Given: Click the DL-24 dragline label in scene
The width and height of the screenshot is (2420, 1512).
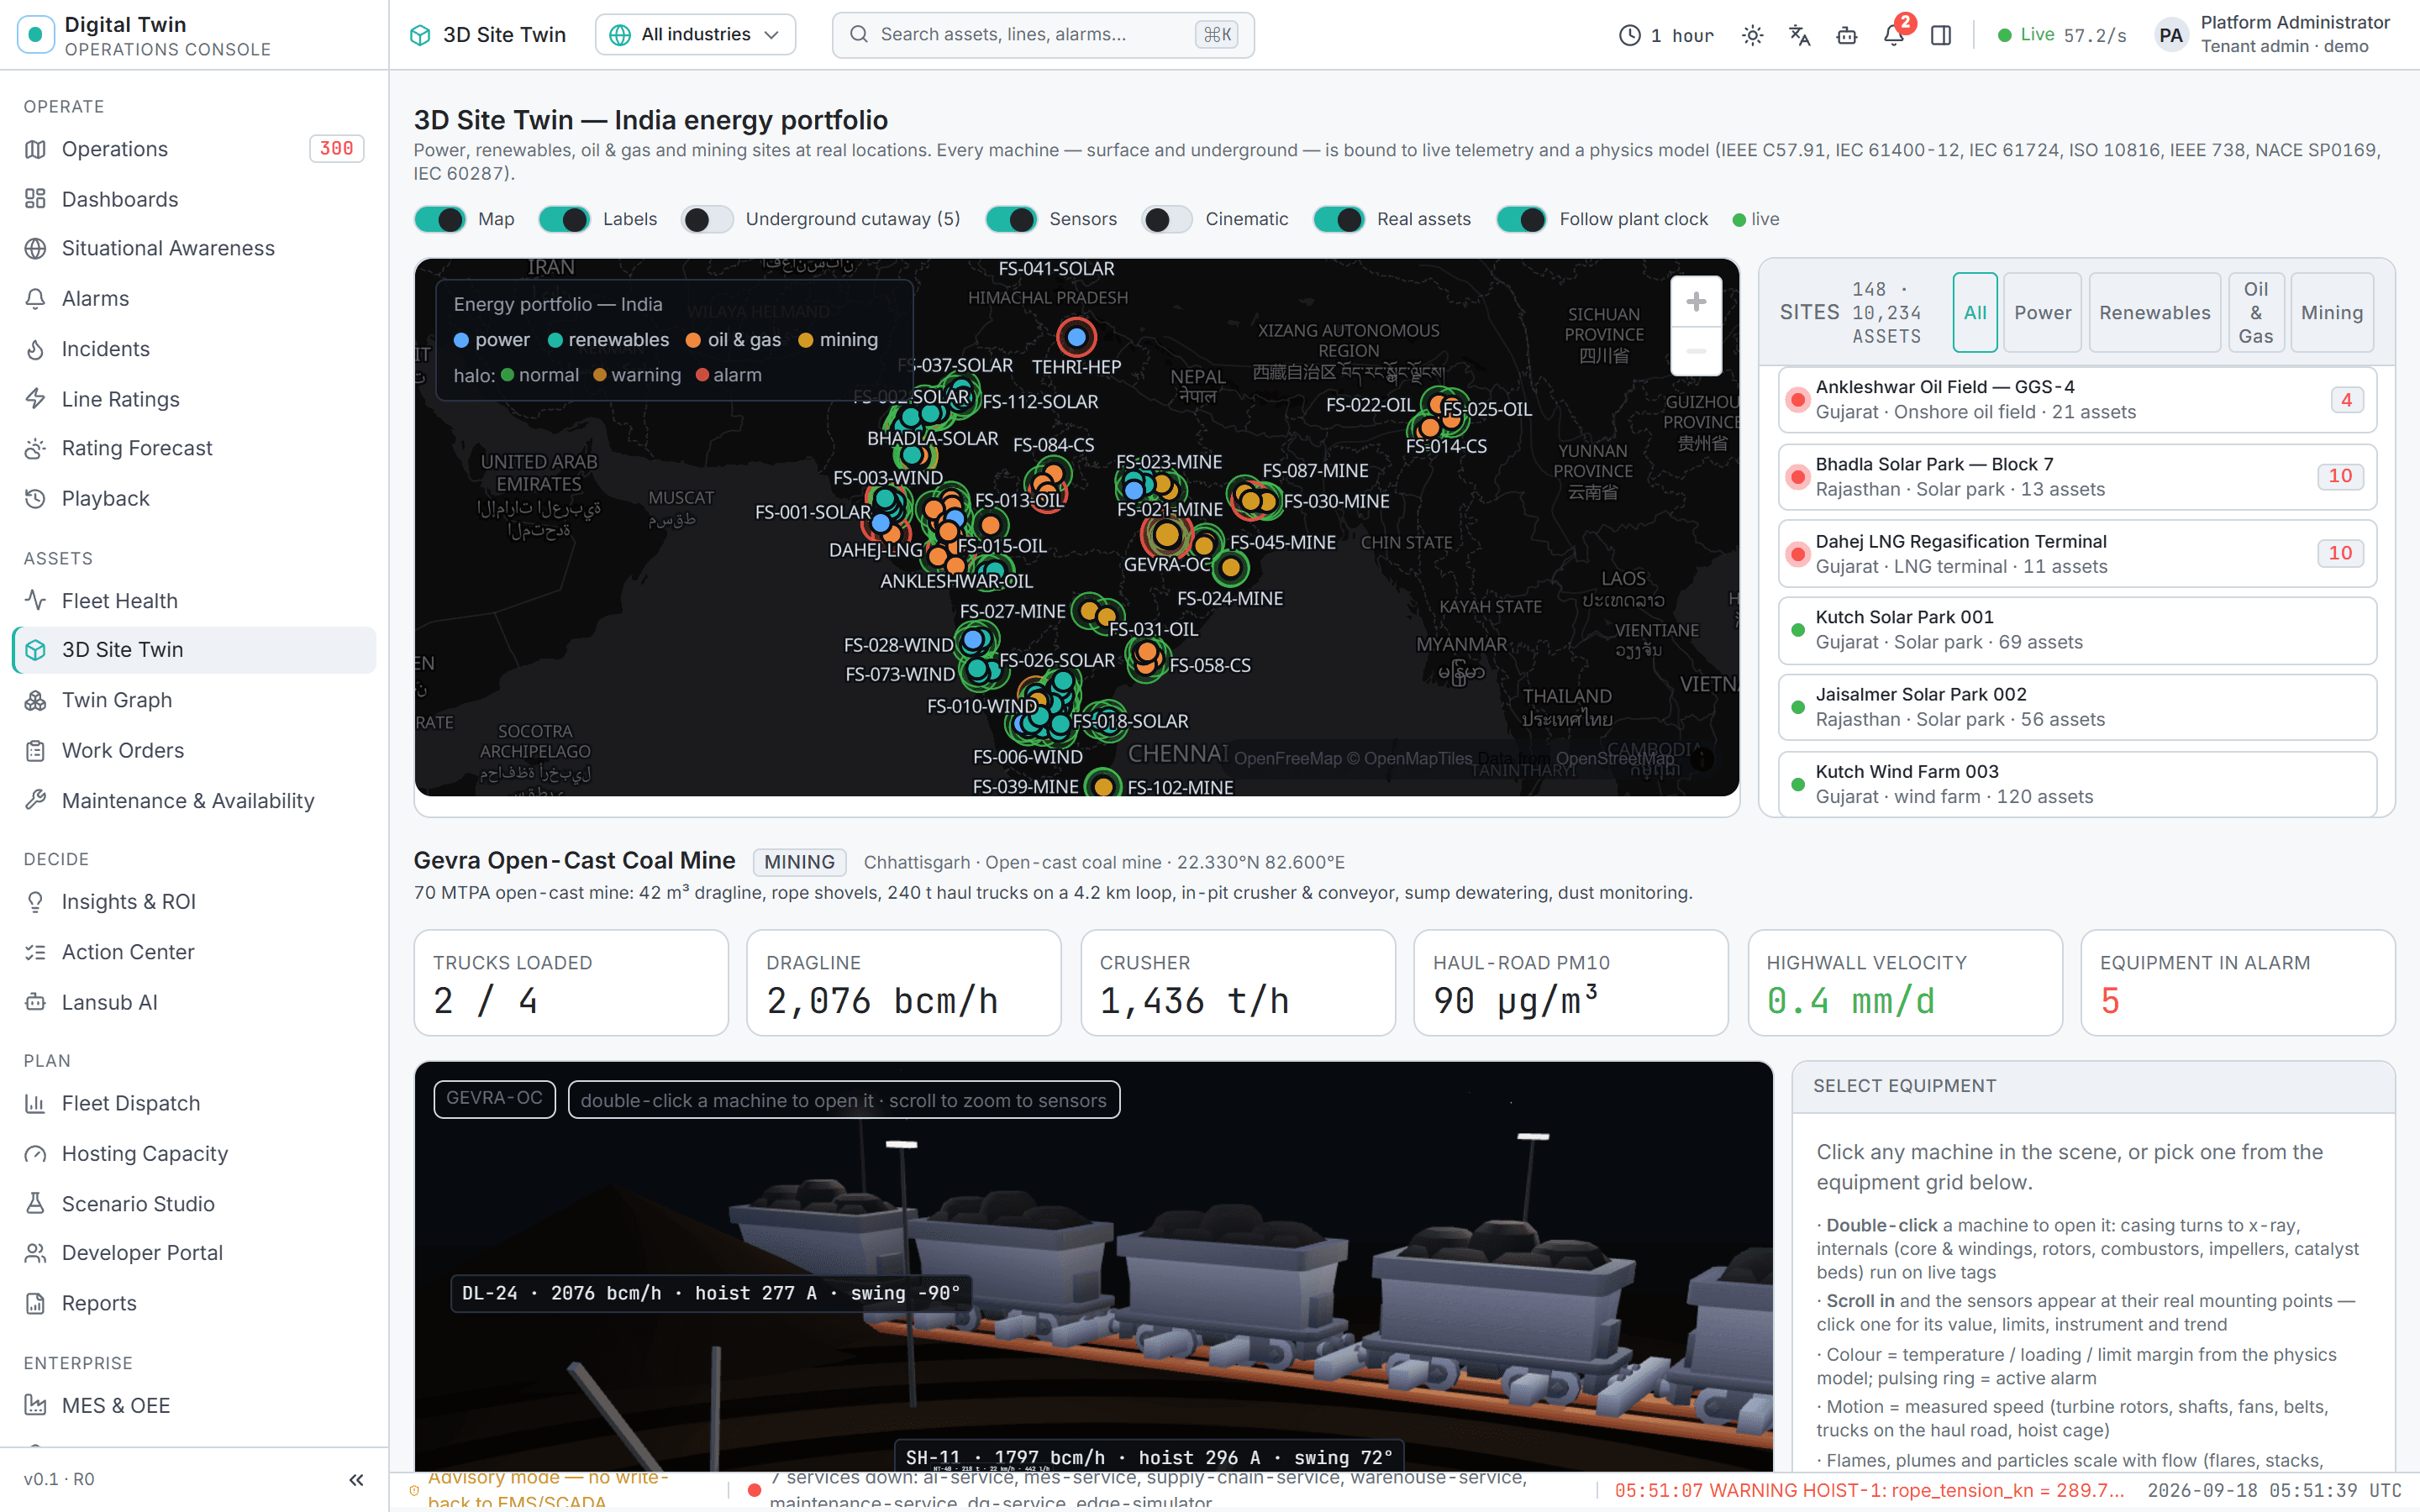Looking at the screenshot, I should click(x=711, y=1293).
